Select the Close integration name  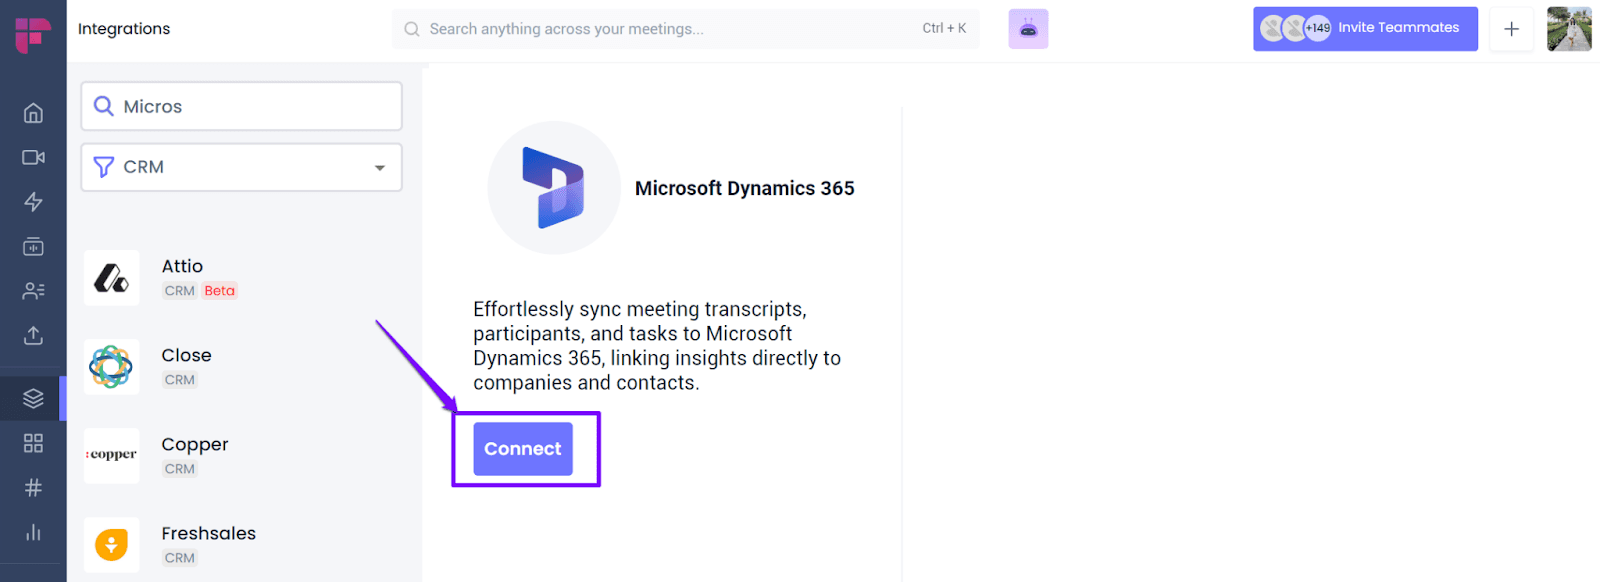pyautogui.click(x=186, y=355)
